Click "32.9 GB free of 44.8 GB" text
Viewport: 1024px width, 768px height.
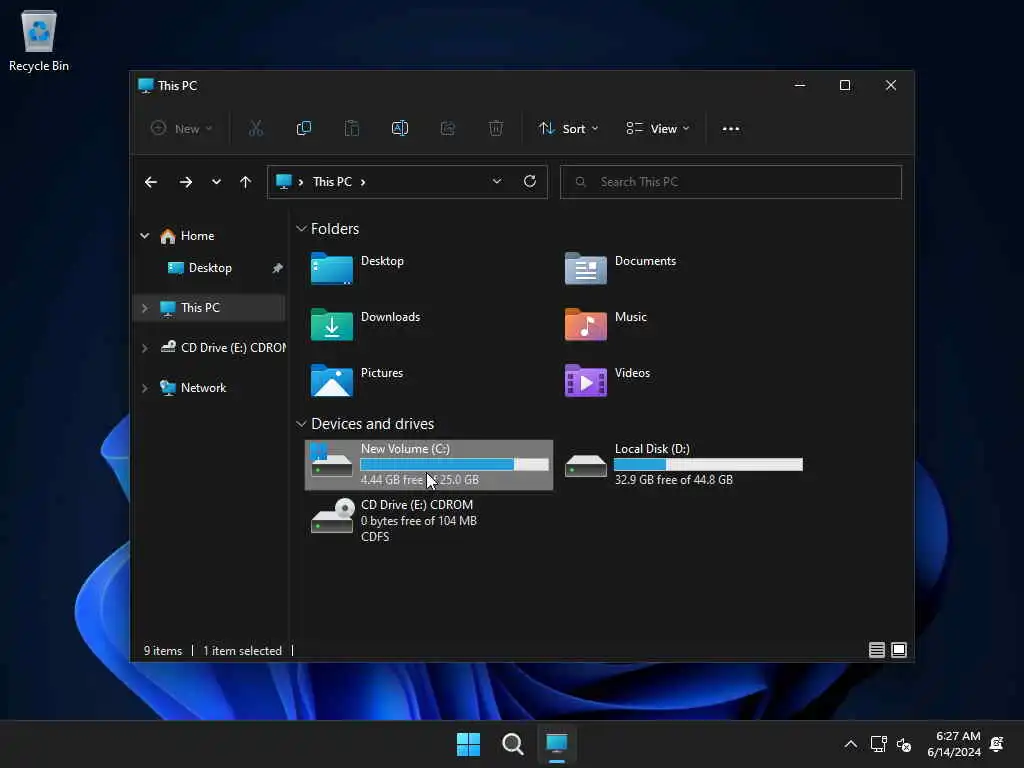pyautogui.click(x=673, y=480)
